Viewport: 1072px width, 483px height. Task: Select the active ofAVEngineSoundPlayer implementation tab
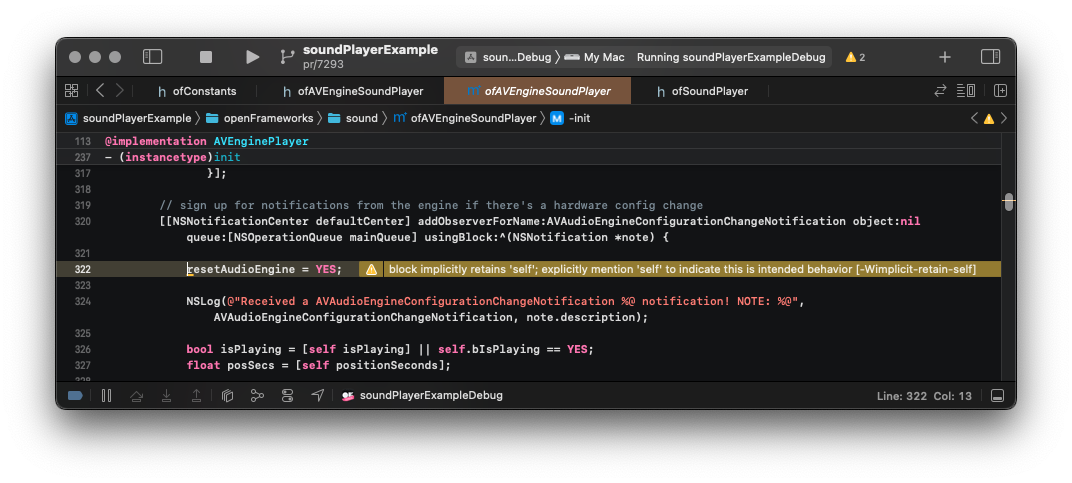pyautogui.click(x=537, y=91)
